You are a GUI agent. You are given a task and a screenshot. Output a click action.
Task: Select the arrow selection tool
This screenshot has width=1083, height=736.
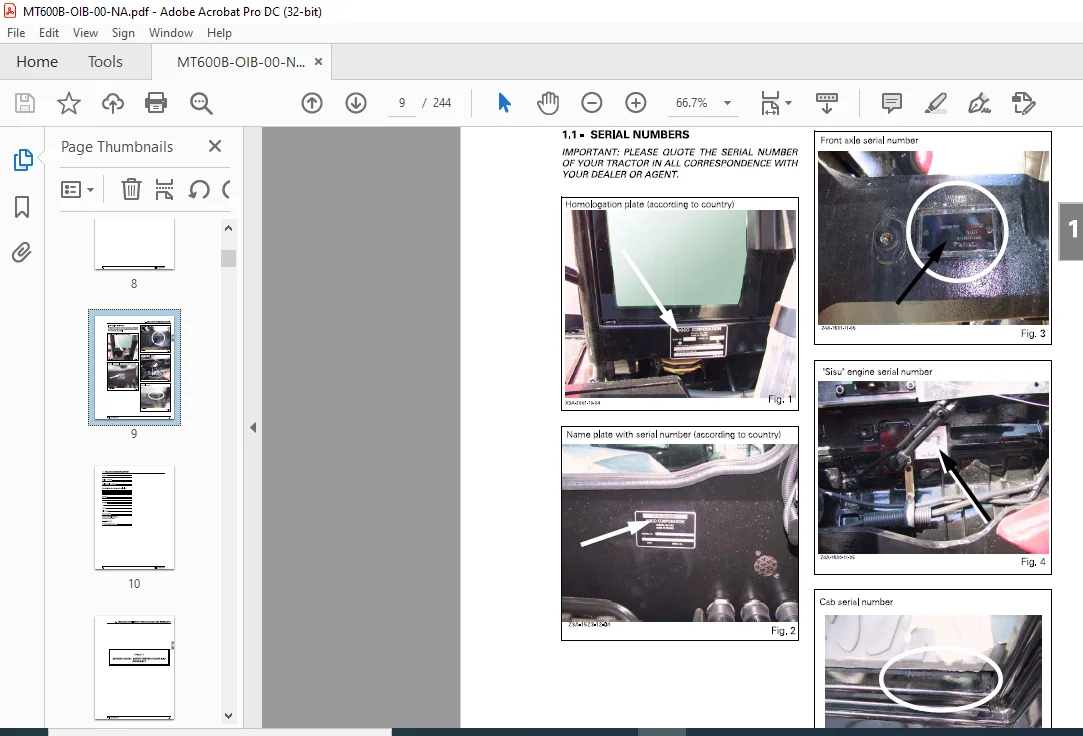coord(504,103)
